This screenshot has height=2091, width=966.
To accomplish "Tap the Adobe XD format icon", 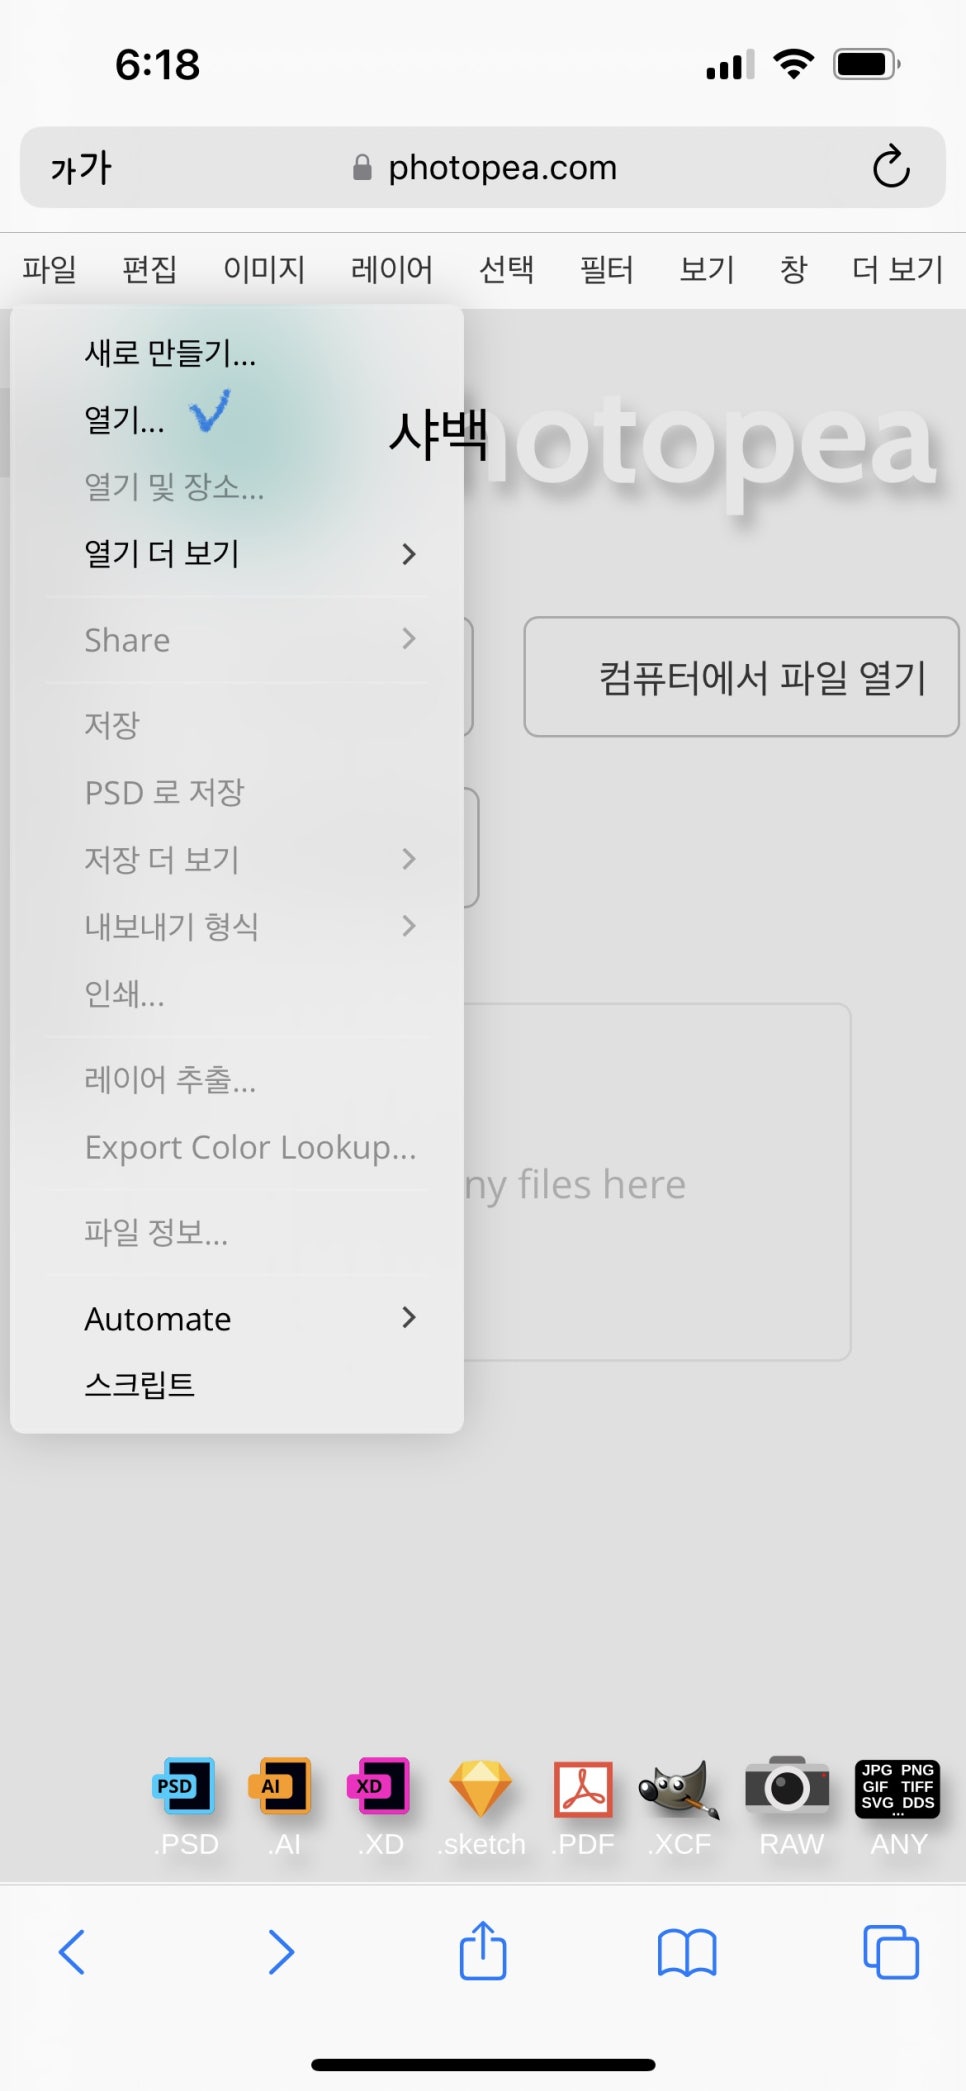I will pos(380,1787).
